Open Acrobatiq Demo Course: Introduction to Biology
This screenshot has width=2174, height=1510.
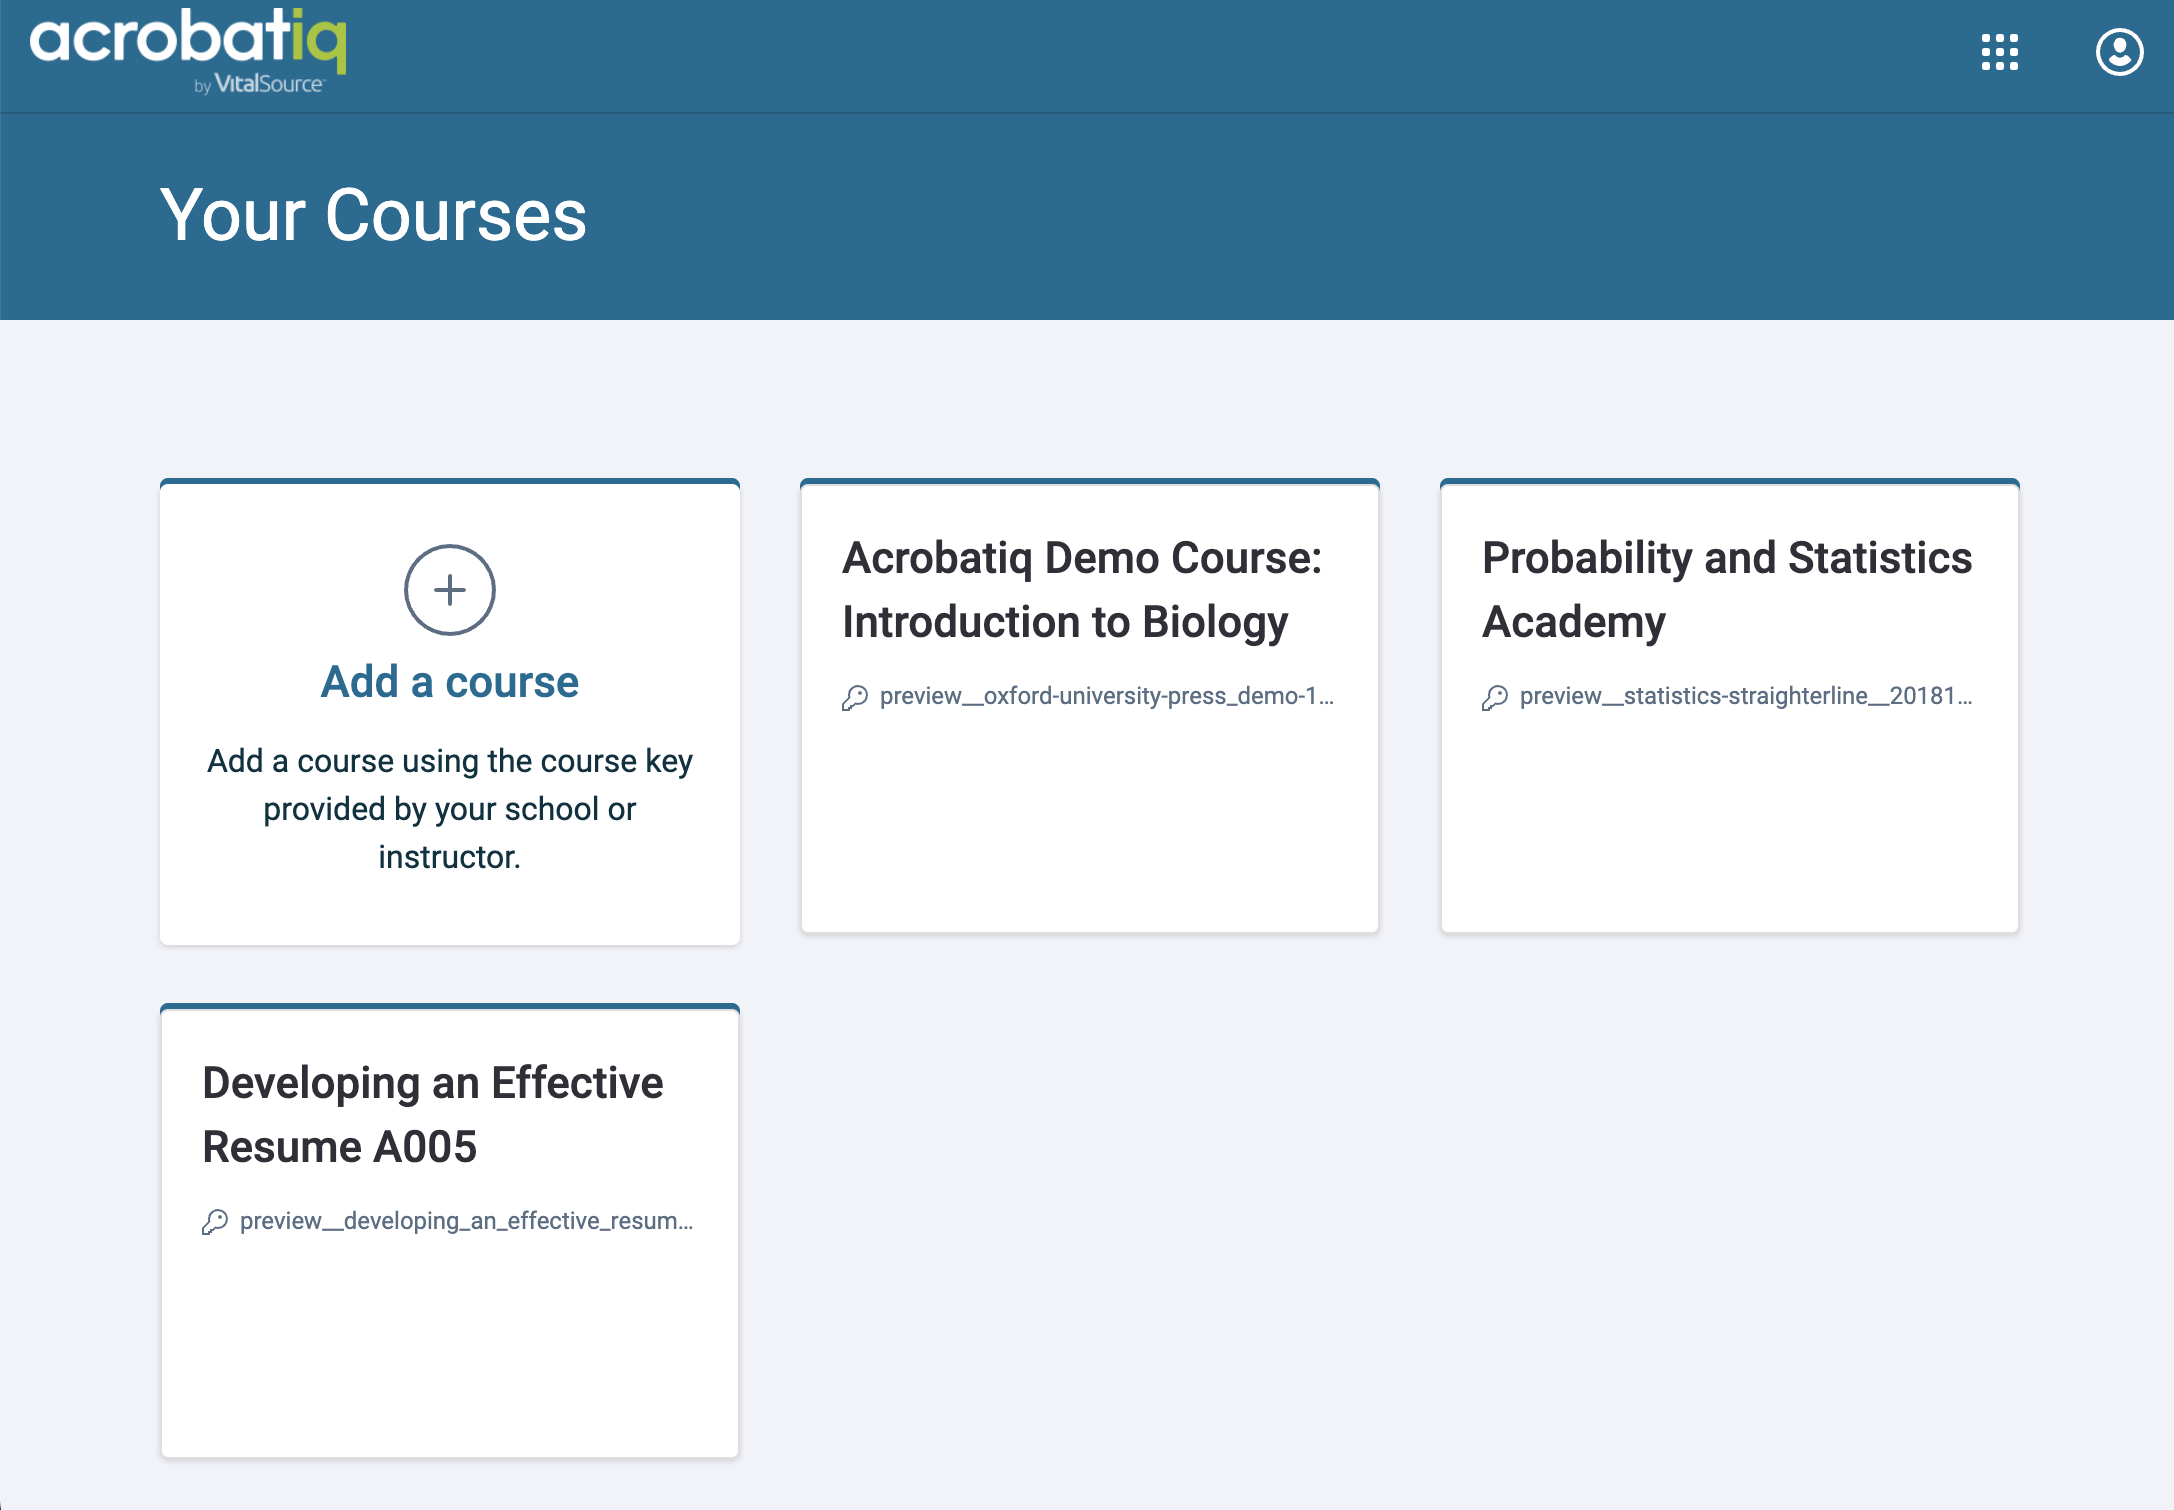[x=1081, y=589]
